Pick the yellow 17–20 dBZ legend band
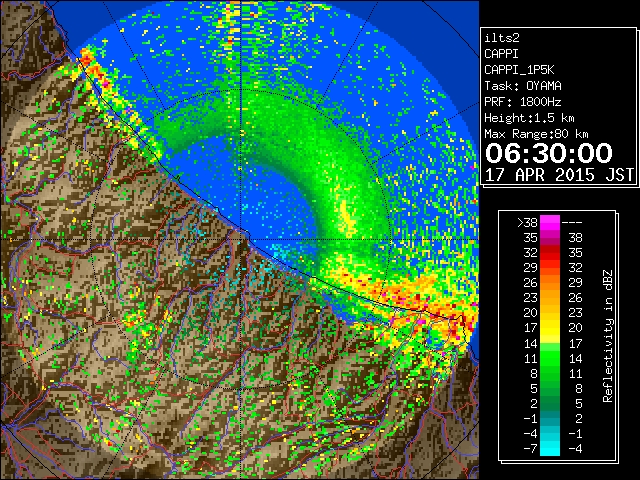Image resolution: width=640 pixels, height=480 pixels. tap(550, 328)
